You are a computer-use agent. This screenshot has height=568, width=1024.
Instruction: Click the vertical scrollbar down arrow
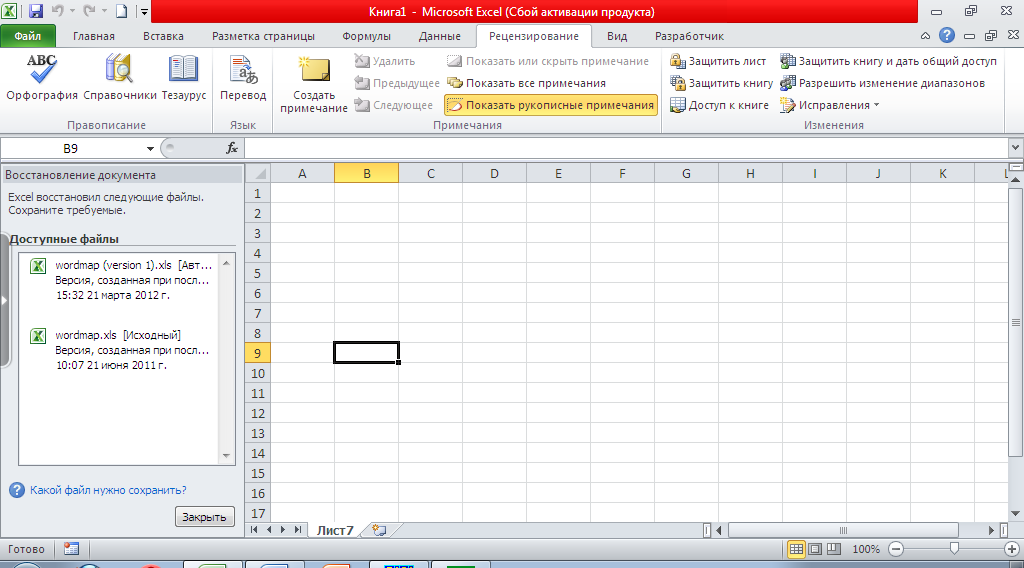(1016, 514)
